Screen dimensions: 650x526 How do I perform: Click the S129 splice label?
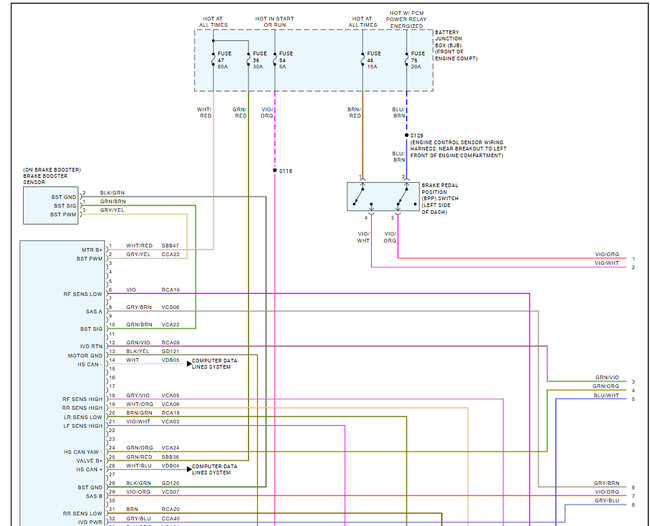point(417,136)
